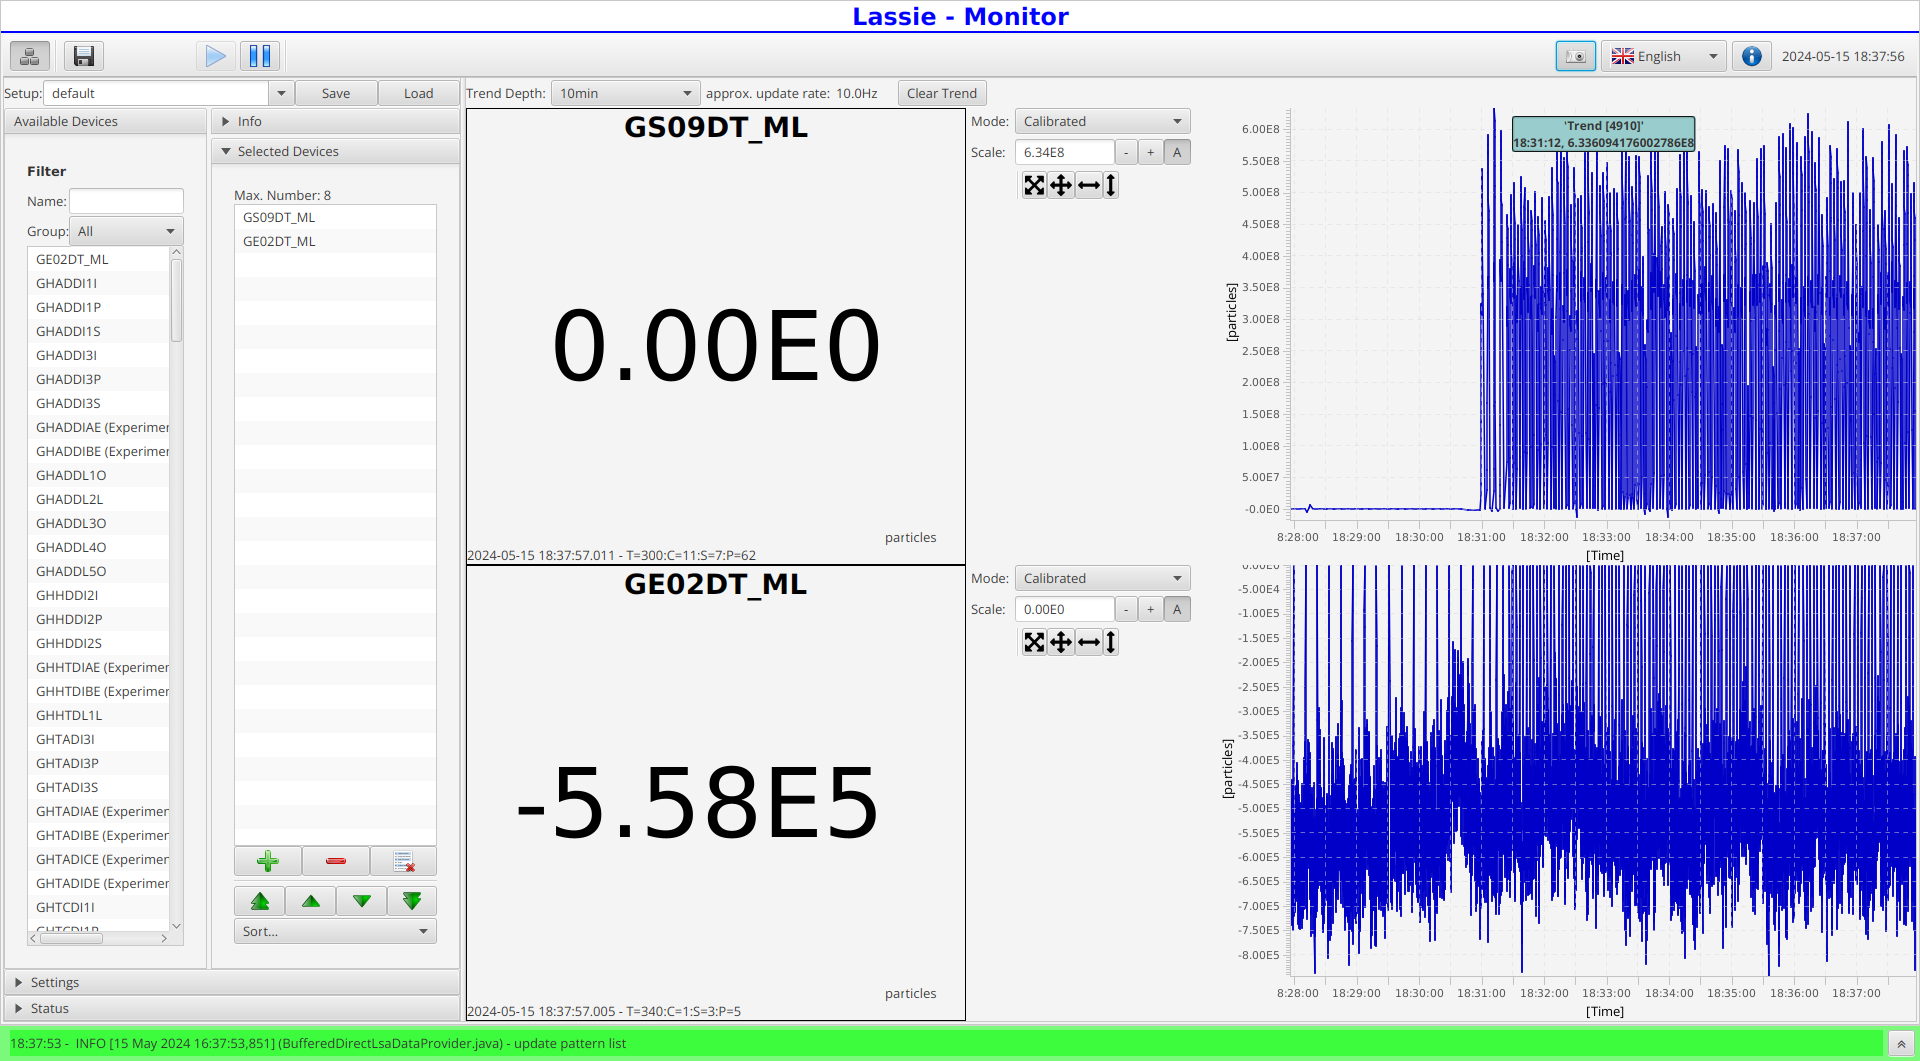Decrease GE02DT_ML scale with minus button
The width and height of the screenshot is (1920, 1061).
[x=1126, y=609]
